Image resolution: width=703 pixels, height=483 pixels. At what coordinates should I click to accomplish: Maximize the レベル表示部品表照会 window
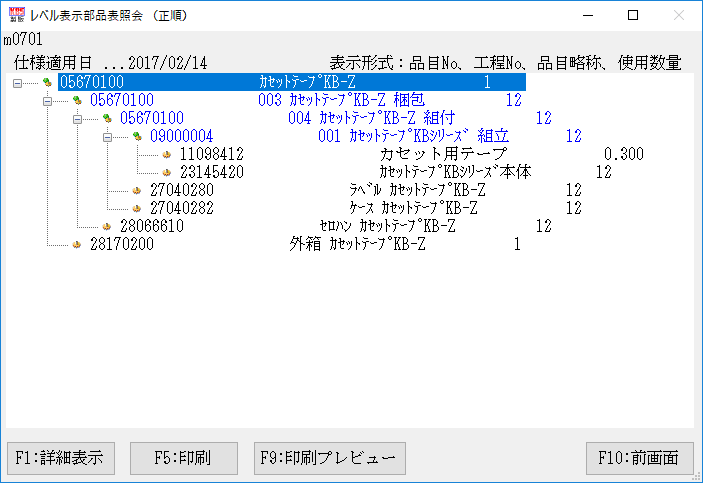pos(633,15)
